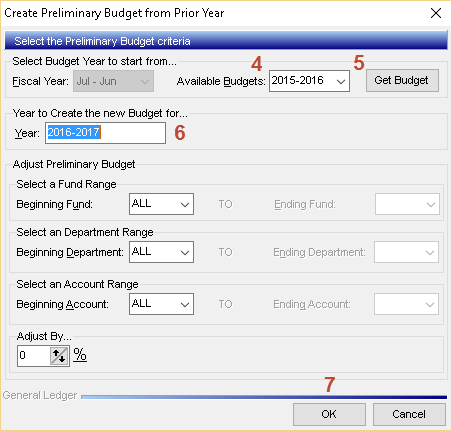The height and width of the screenshot is (431, 452).
Task: Click the Ending Department dropdown
Action: 406,252
